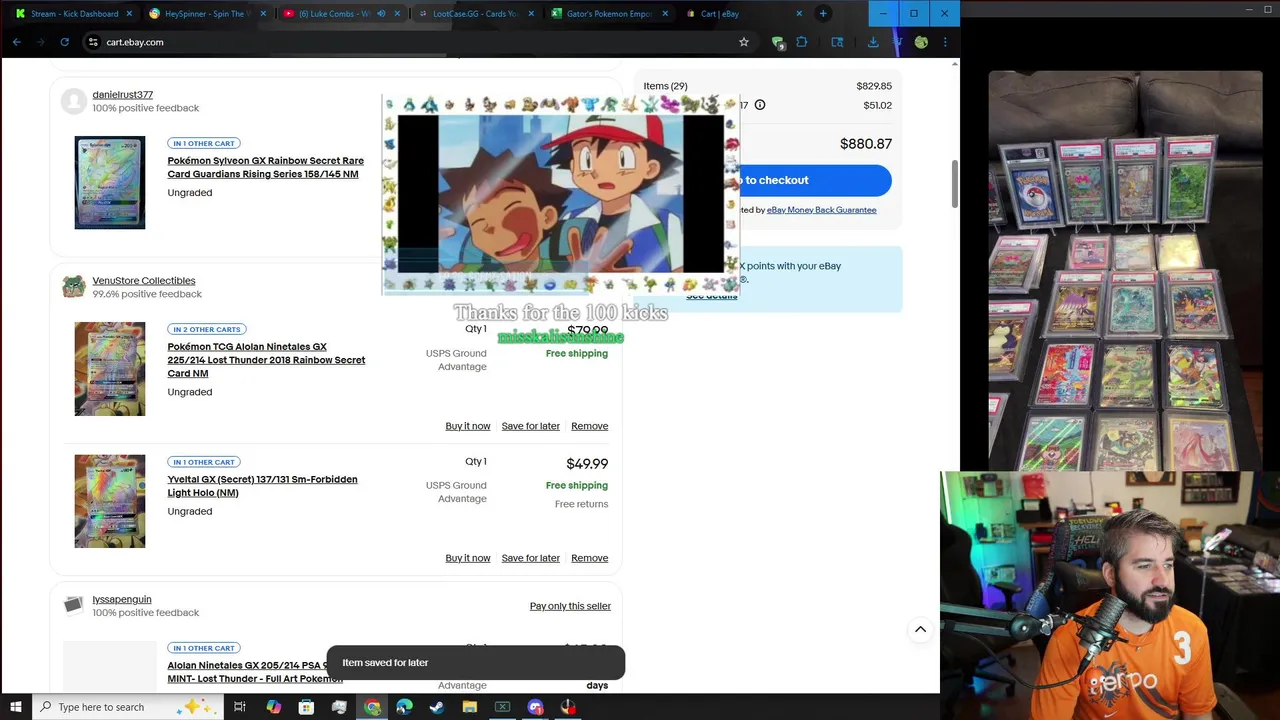Click the Yveltal GX card thumbnail

(110, 501)
